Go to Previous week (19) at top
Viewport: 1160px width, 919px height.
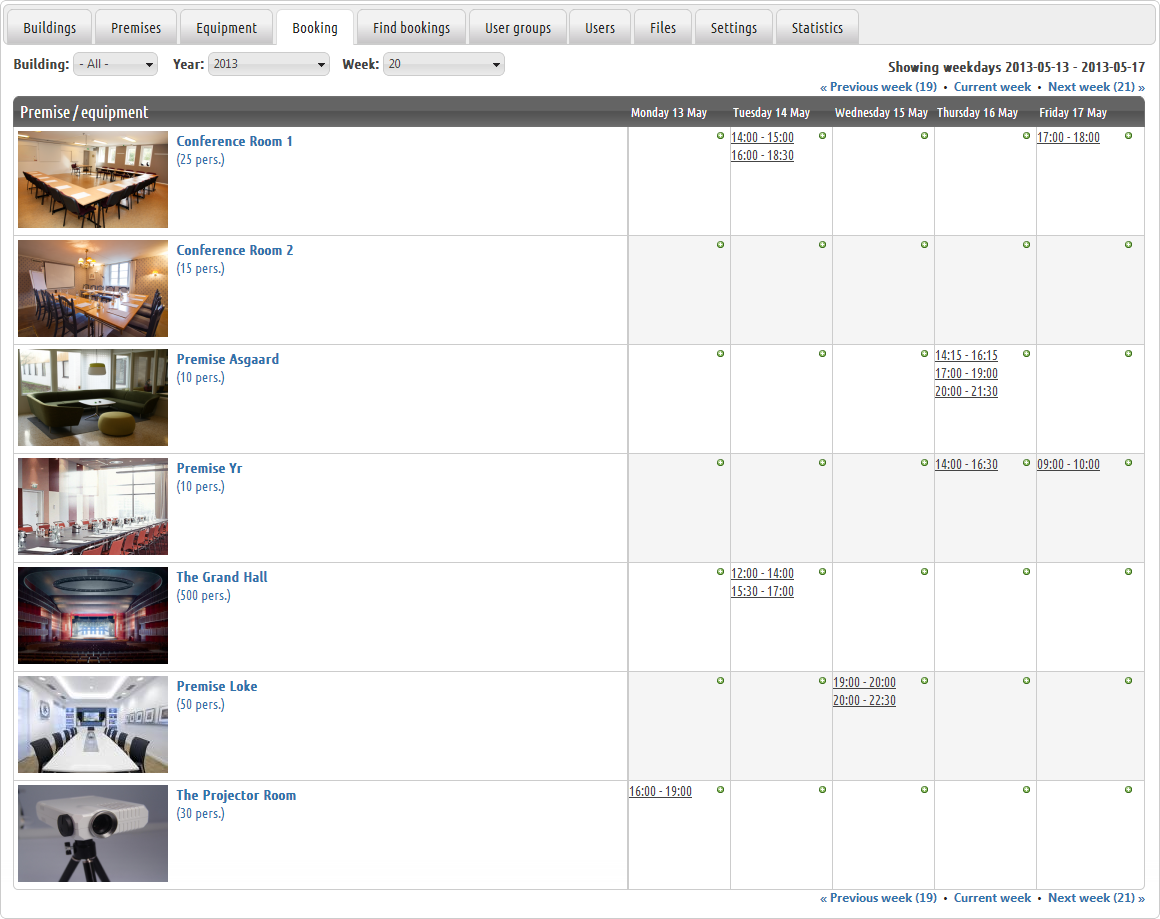[878, 87]
